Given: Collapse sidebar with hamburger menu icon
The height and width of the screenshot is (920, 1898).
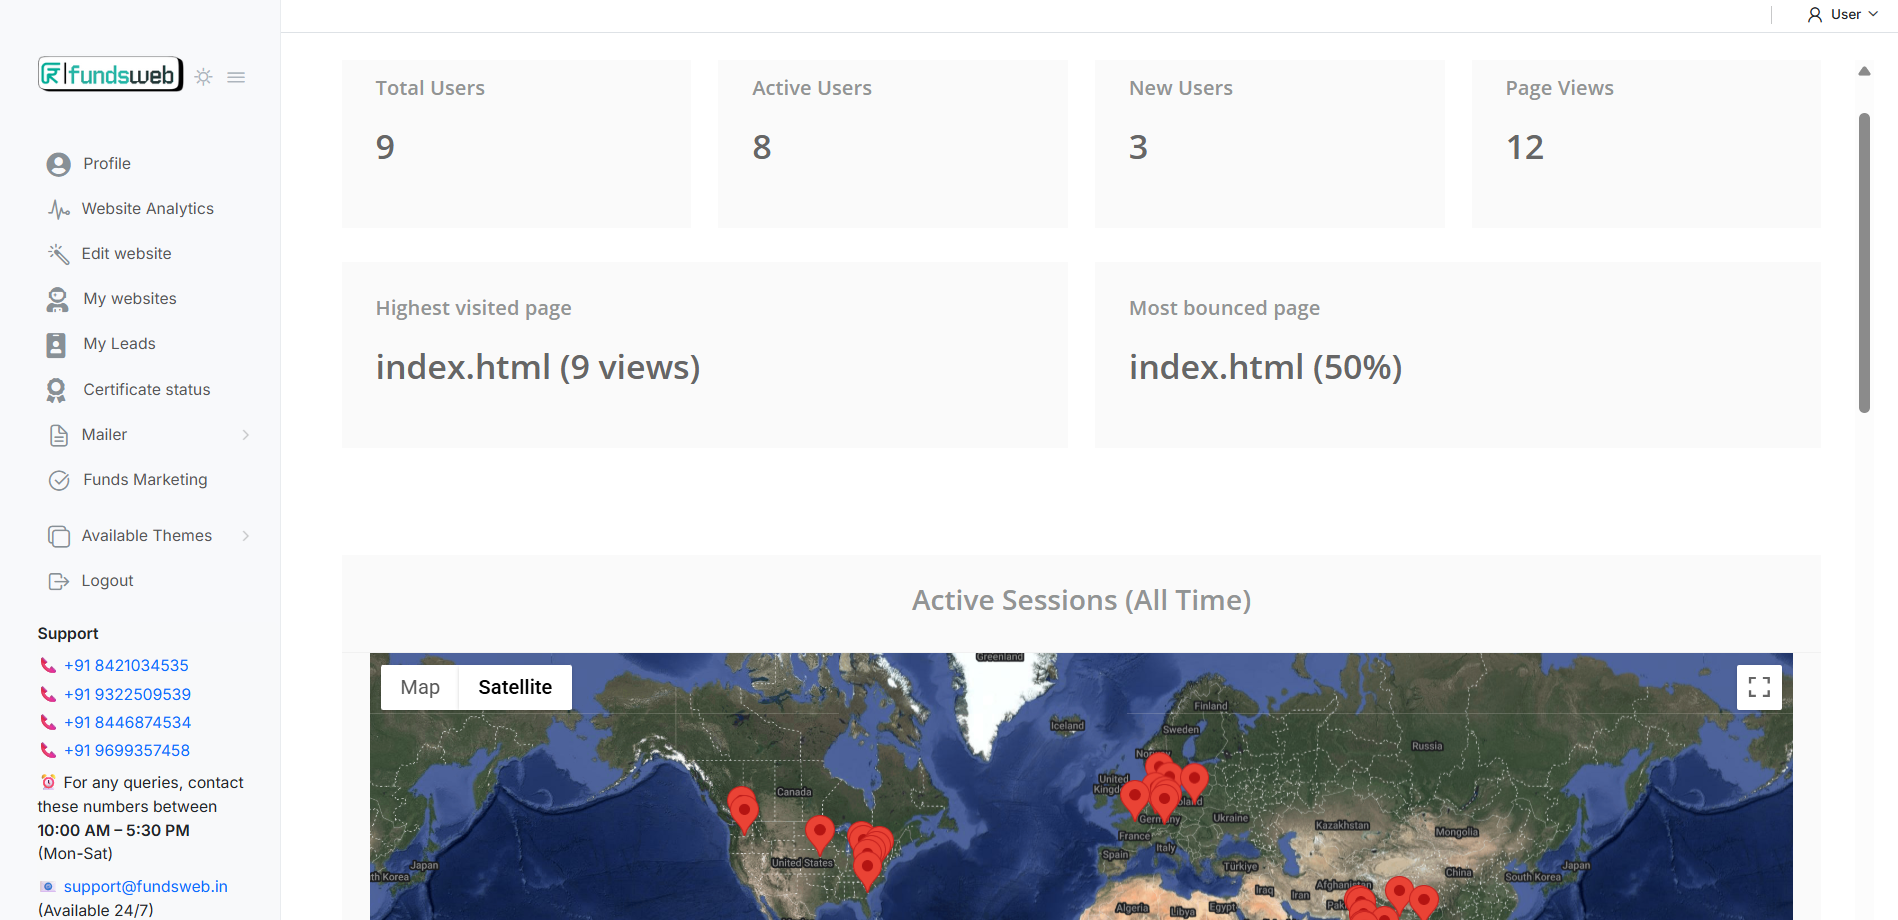Looking at the screenshot, I should point(236,77).
